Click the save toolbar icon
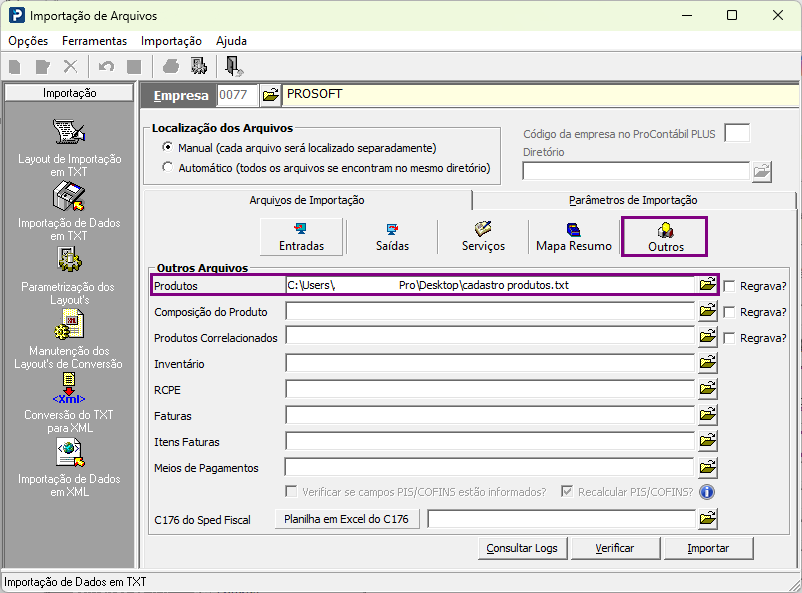 (x=134, y=67)
